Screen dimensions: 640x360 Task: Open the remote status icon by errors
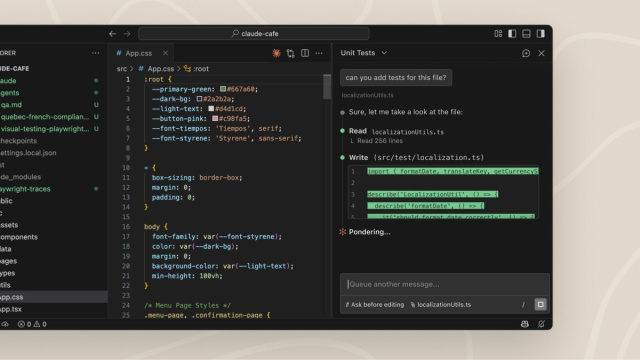click(x=5, y=324)
